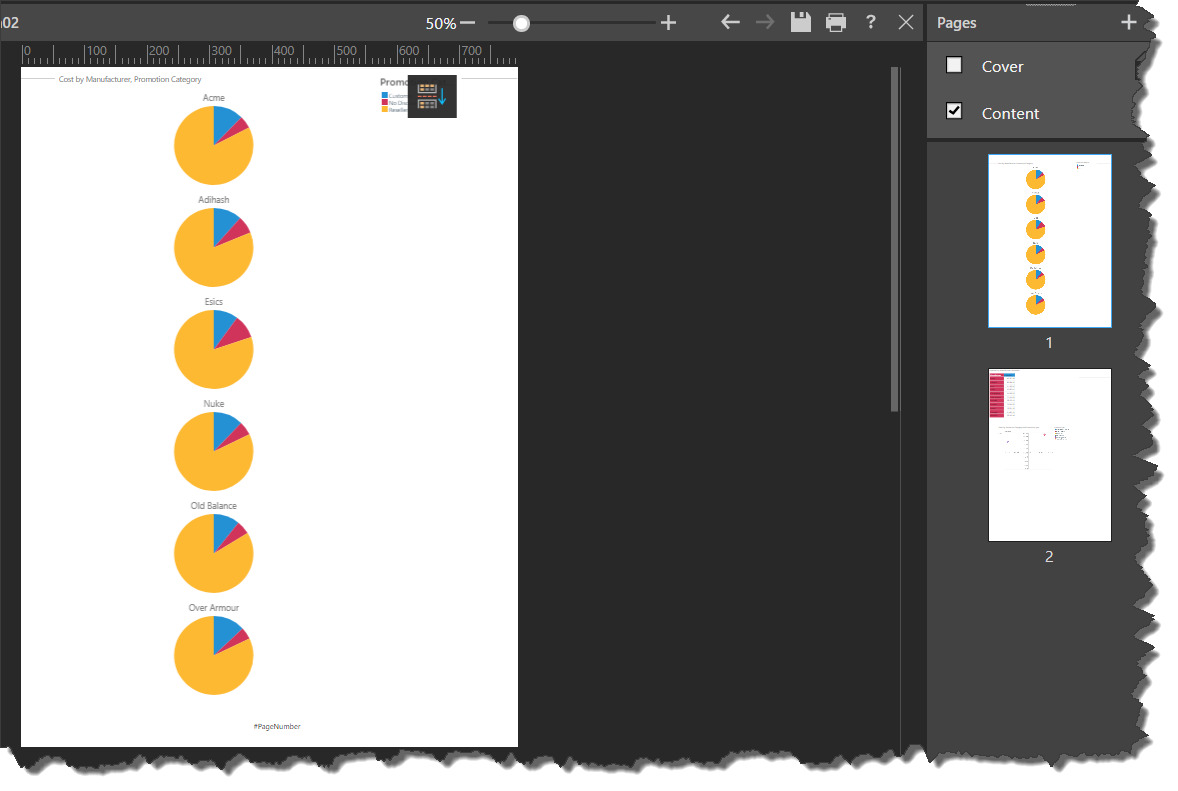
Task: Enable the Cover checkbox
Action: point(954,65)
